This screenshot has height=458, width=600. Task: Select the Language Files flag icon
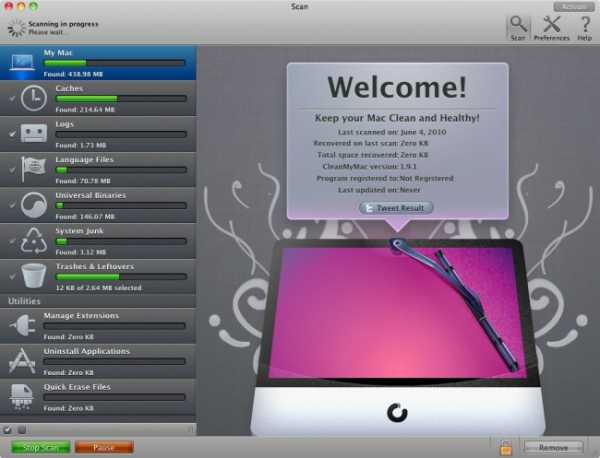33,167
